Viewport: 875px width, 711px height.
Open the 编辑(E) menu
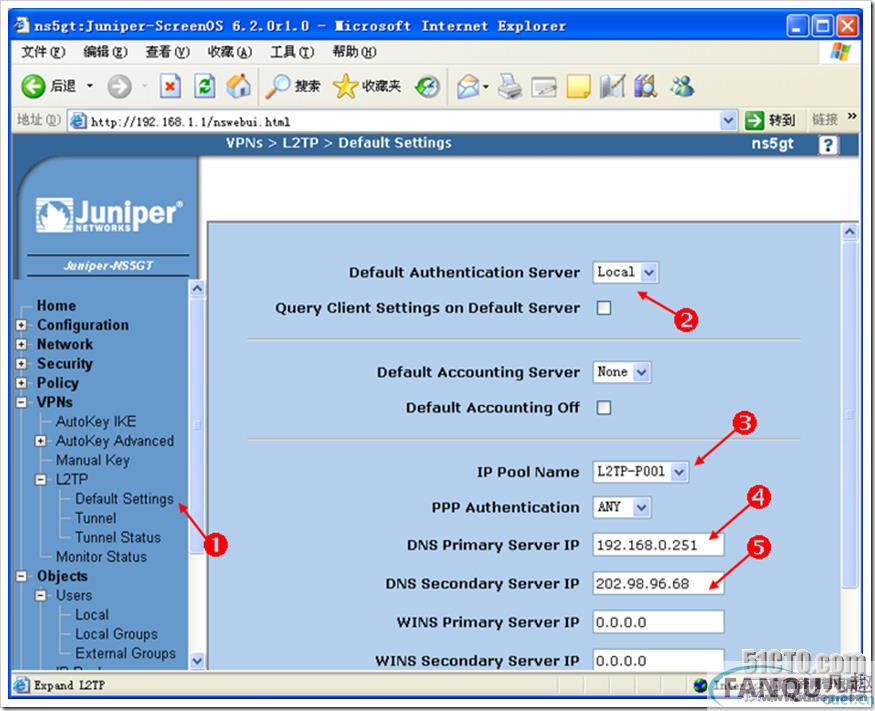click(105, 52)
